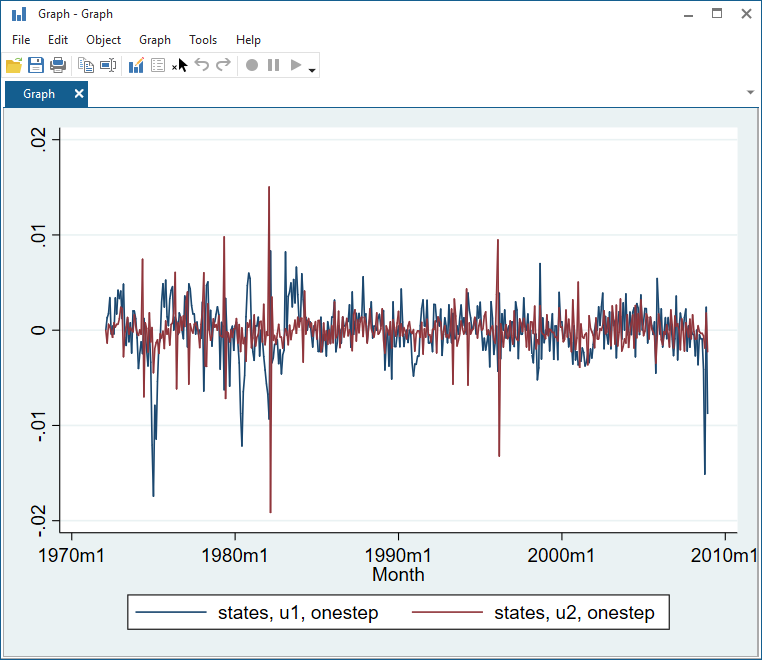Click the red u2 legend line sample
This screenshot has height=660, width=762.
(447, 612)
